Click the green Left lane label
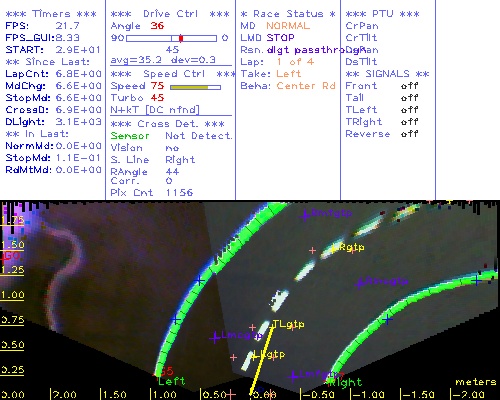 (171, 381)
